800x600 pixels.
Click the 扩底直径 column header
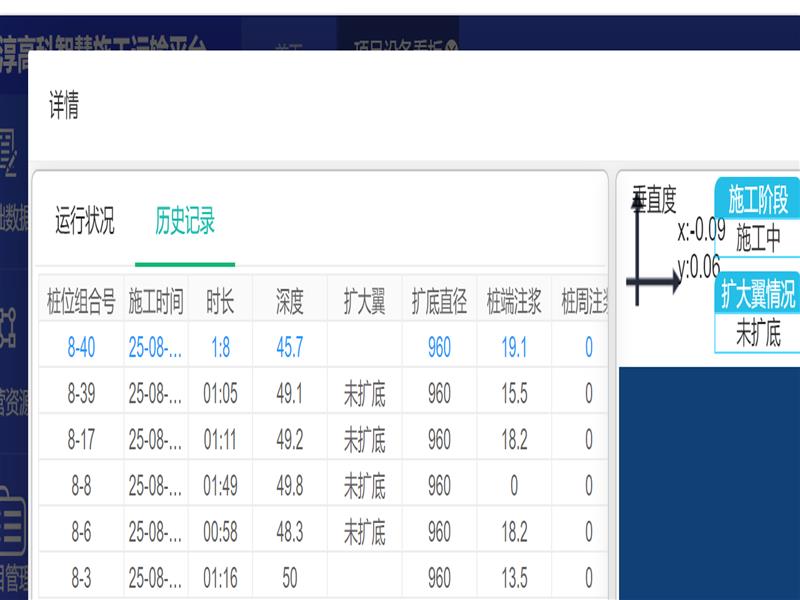point(439,302)
